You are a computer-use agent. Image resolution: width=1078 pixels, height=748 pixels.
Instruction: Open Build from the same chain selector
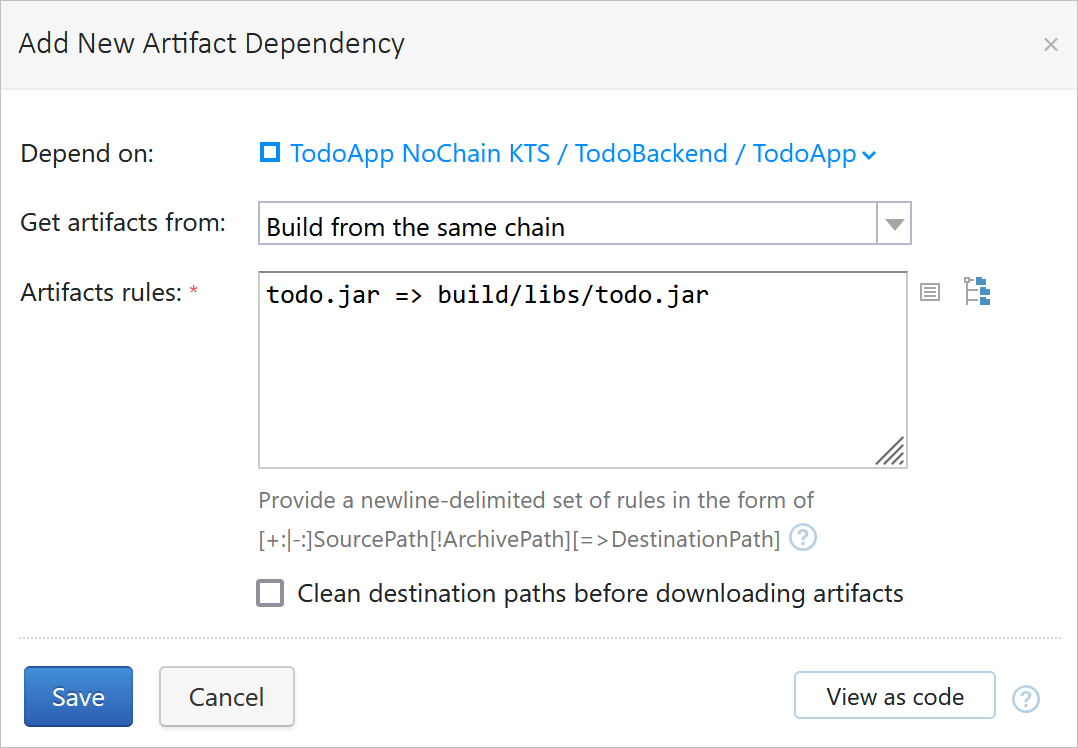pyautogui.click(x=584, y=223)
